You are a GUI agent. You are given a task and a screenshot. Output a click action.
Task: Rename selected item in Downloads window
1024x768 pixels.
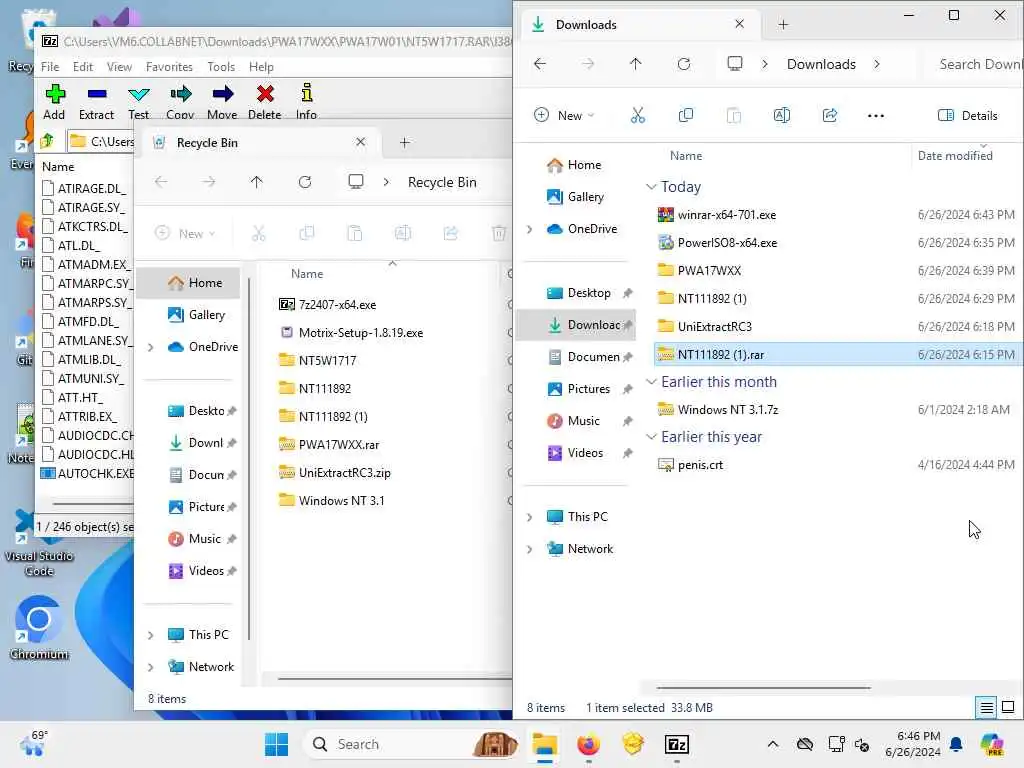click(782, 116)
